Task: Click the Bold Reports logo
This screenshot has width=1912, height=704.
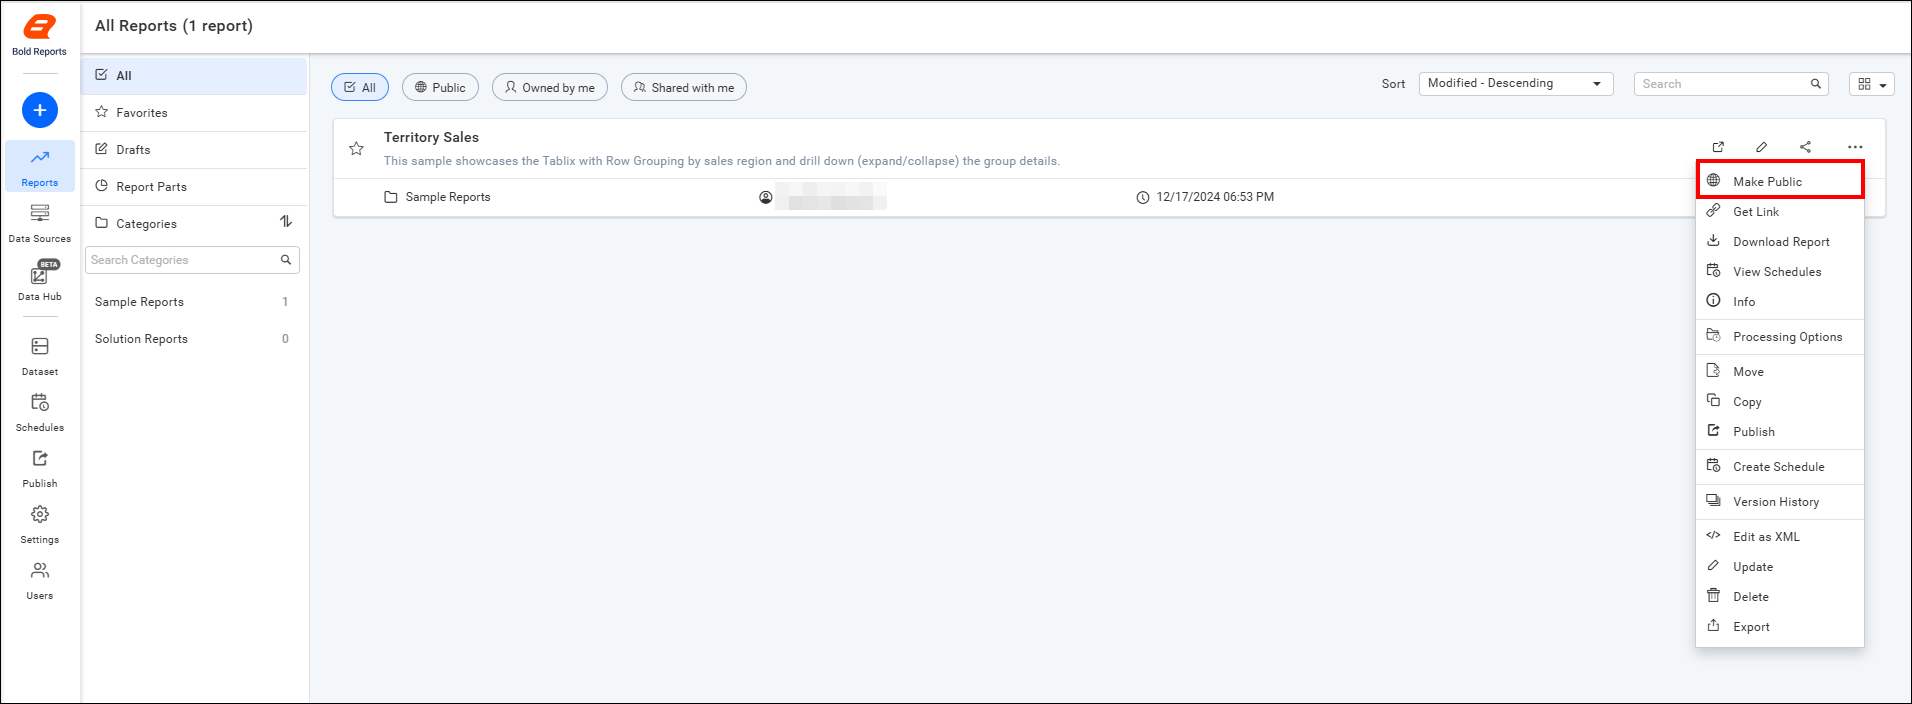Action: (40, 35)
